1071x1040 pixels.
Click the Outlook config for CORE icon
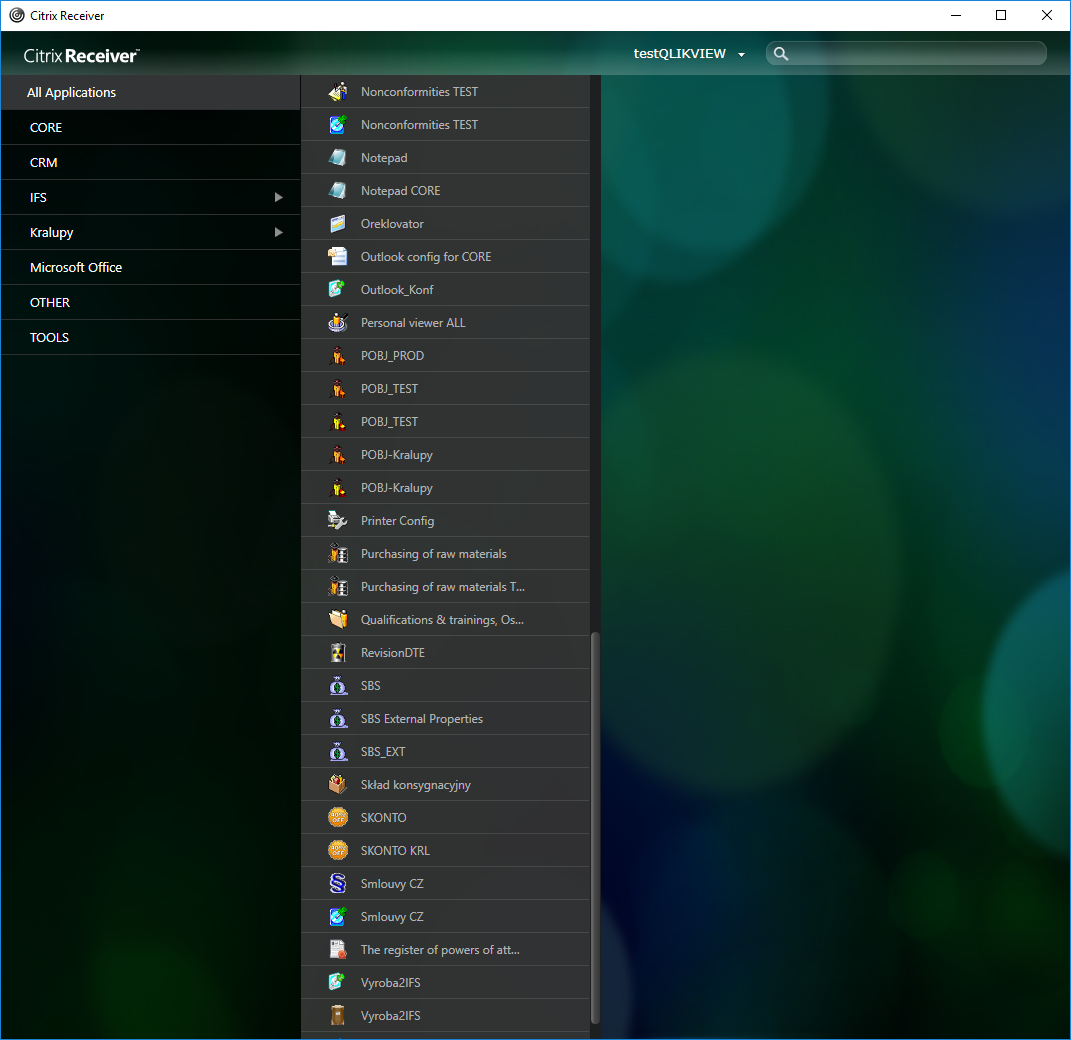point(337,257)
